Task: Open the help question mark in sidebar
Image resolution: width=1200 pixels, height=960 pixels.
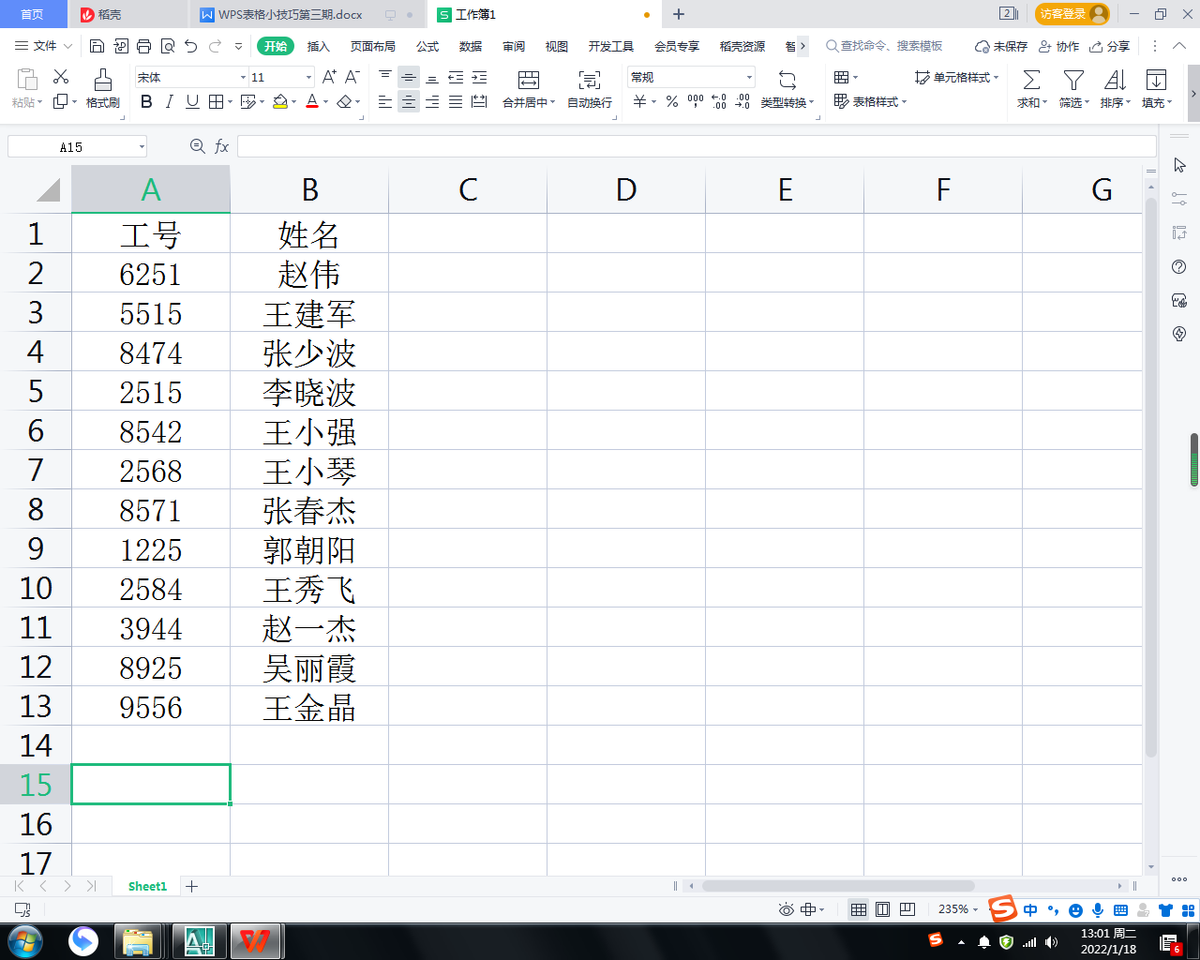Action: (x=1179, y=266)
